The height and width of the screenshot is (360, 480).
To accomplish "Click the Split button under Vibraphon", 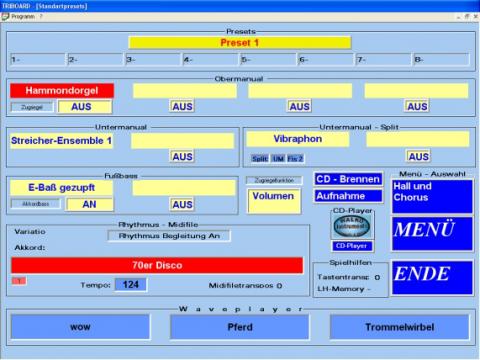I will pos(260,159).
